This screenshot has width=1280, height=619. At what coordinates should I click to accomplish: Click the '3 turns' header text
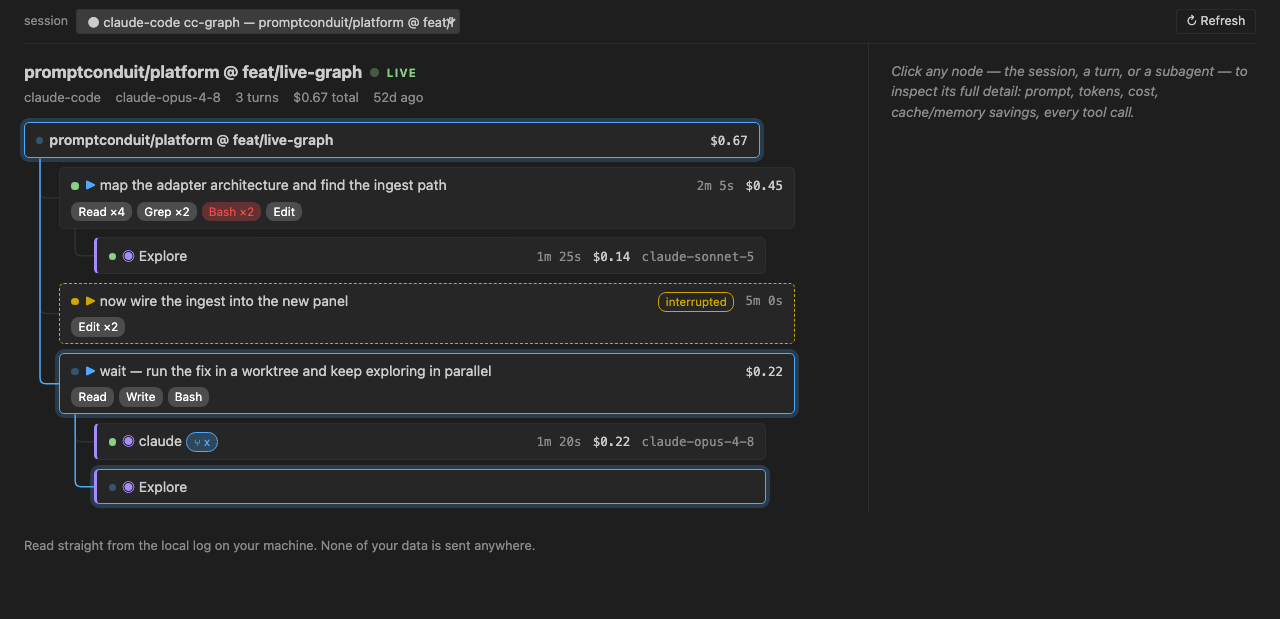coord(257,97)
